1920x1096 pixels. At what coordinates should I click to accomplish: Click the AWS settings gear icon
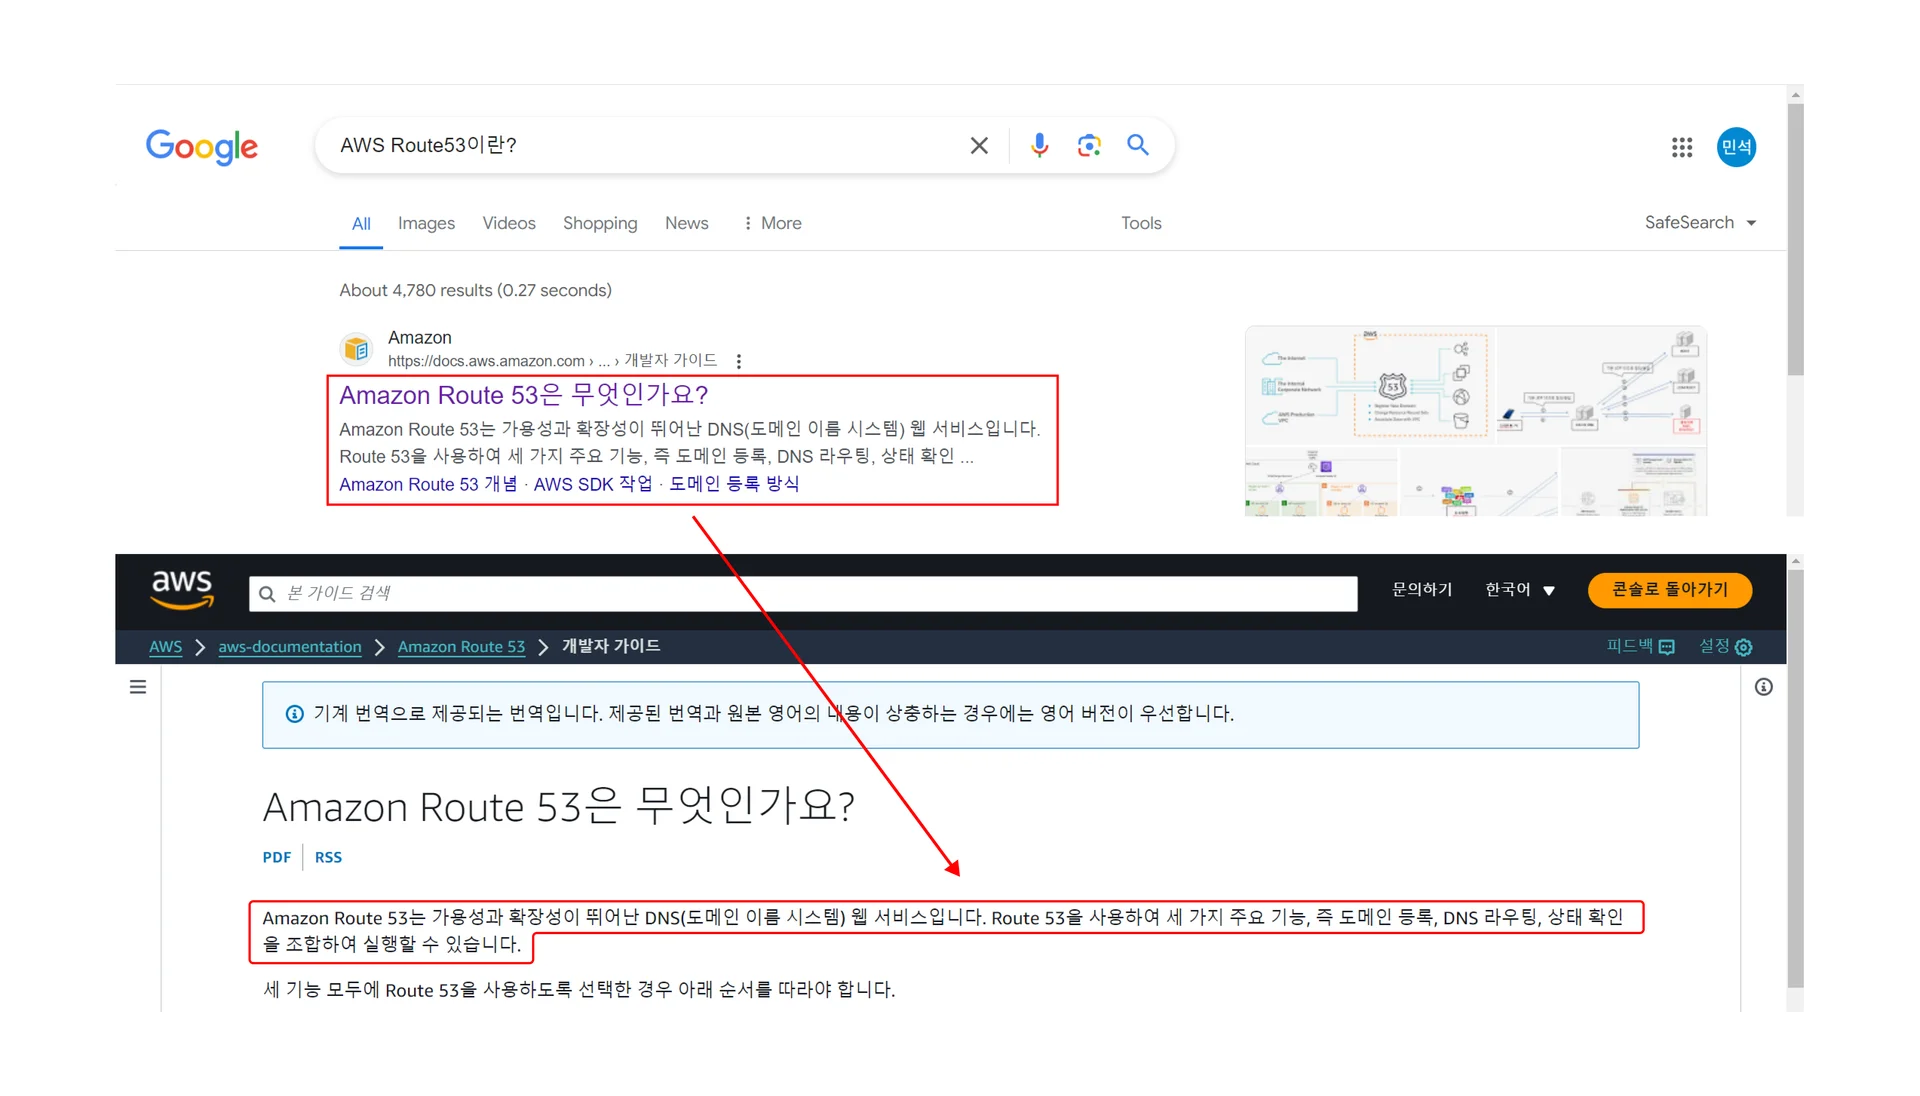pyautogui.click(x=1744, y=647)
